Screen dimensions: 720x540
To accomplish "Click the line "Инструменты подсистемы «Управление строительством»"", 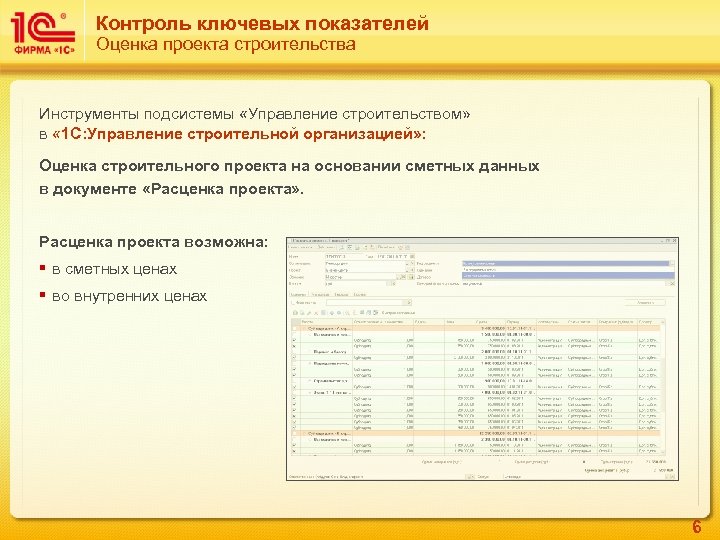I will [255, 114].
